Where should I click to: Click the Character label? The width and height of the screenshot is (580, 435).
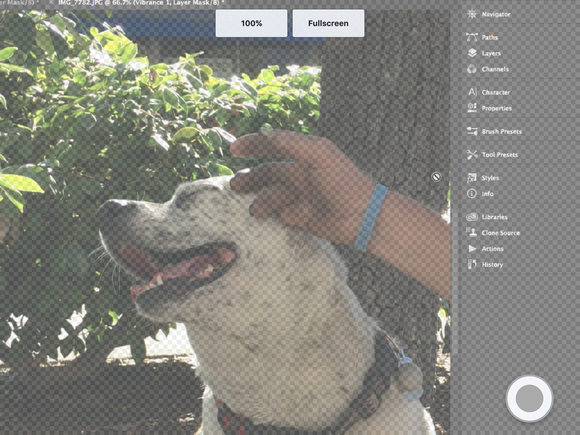pos(496,92)
